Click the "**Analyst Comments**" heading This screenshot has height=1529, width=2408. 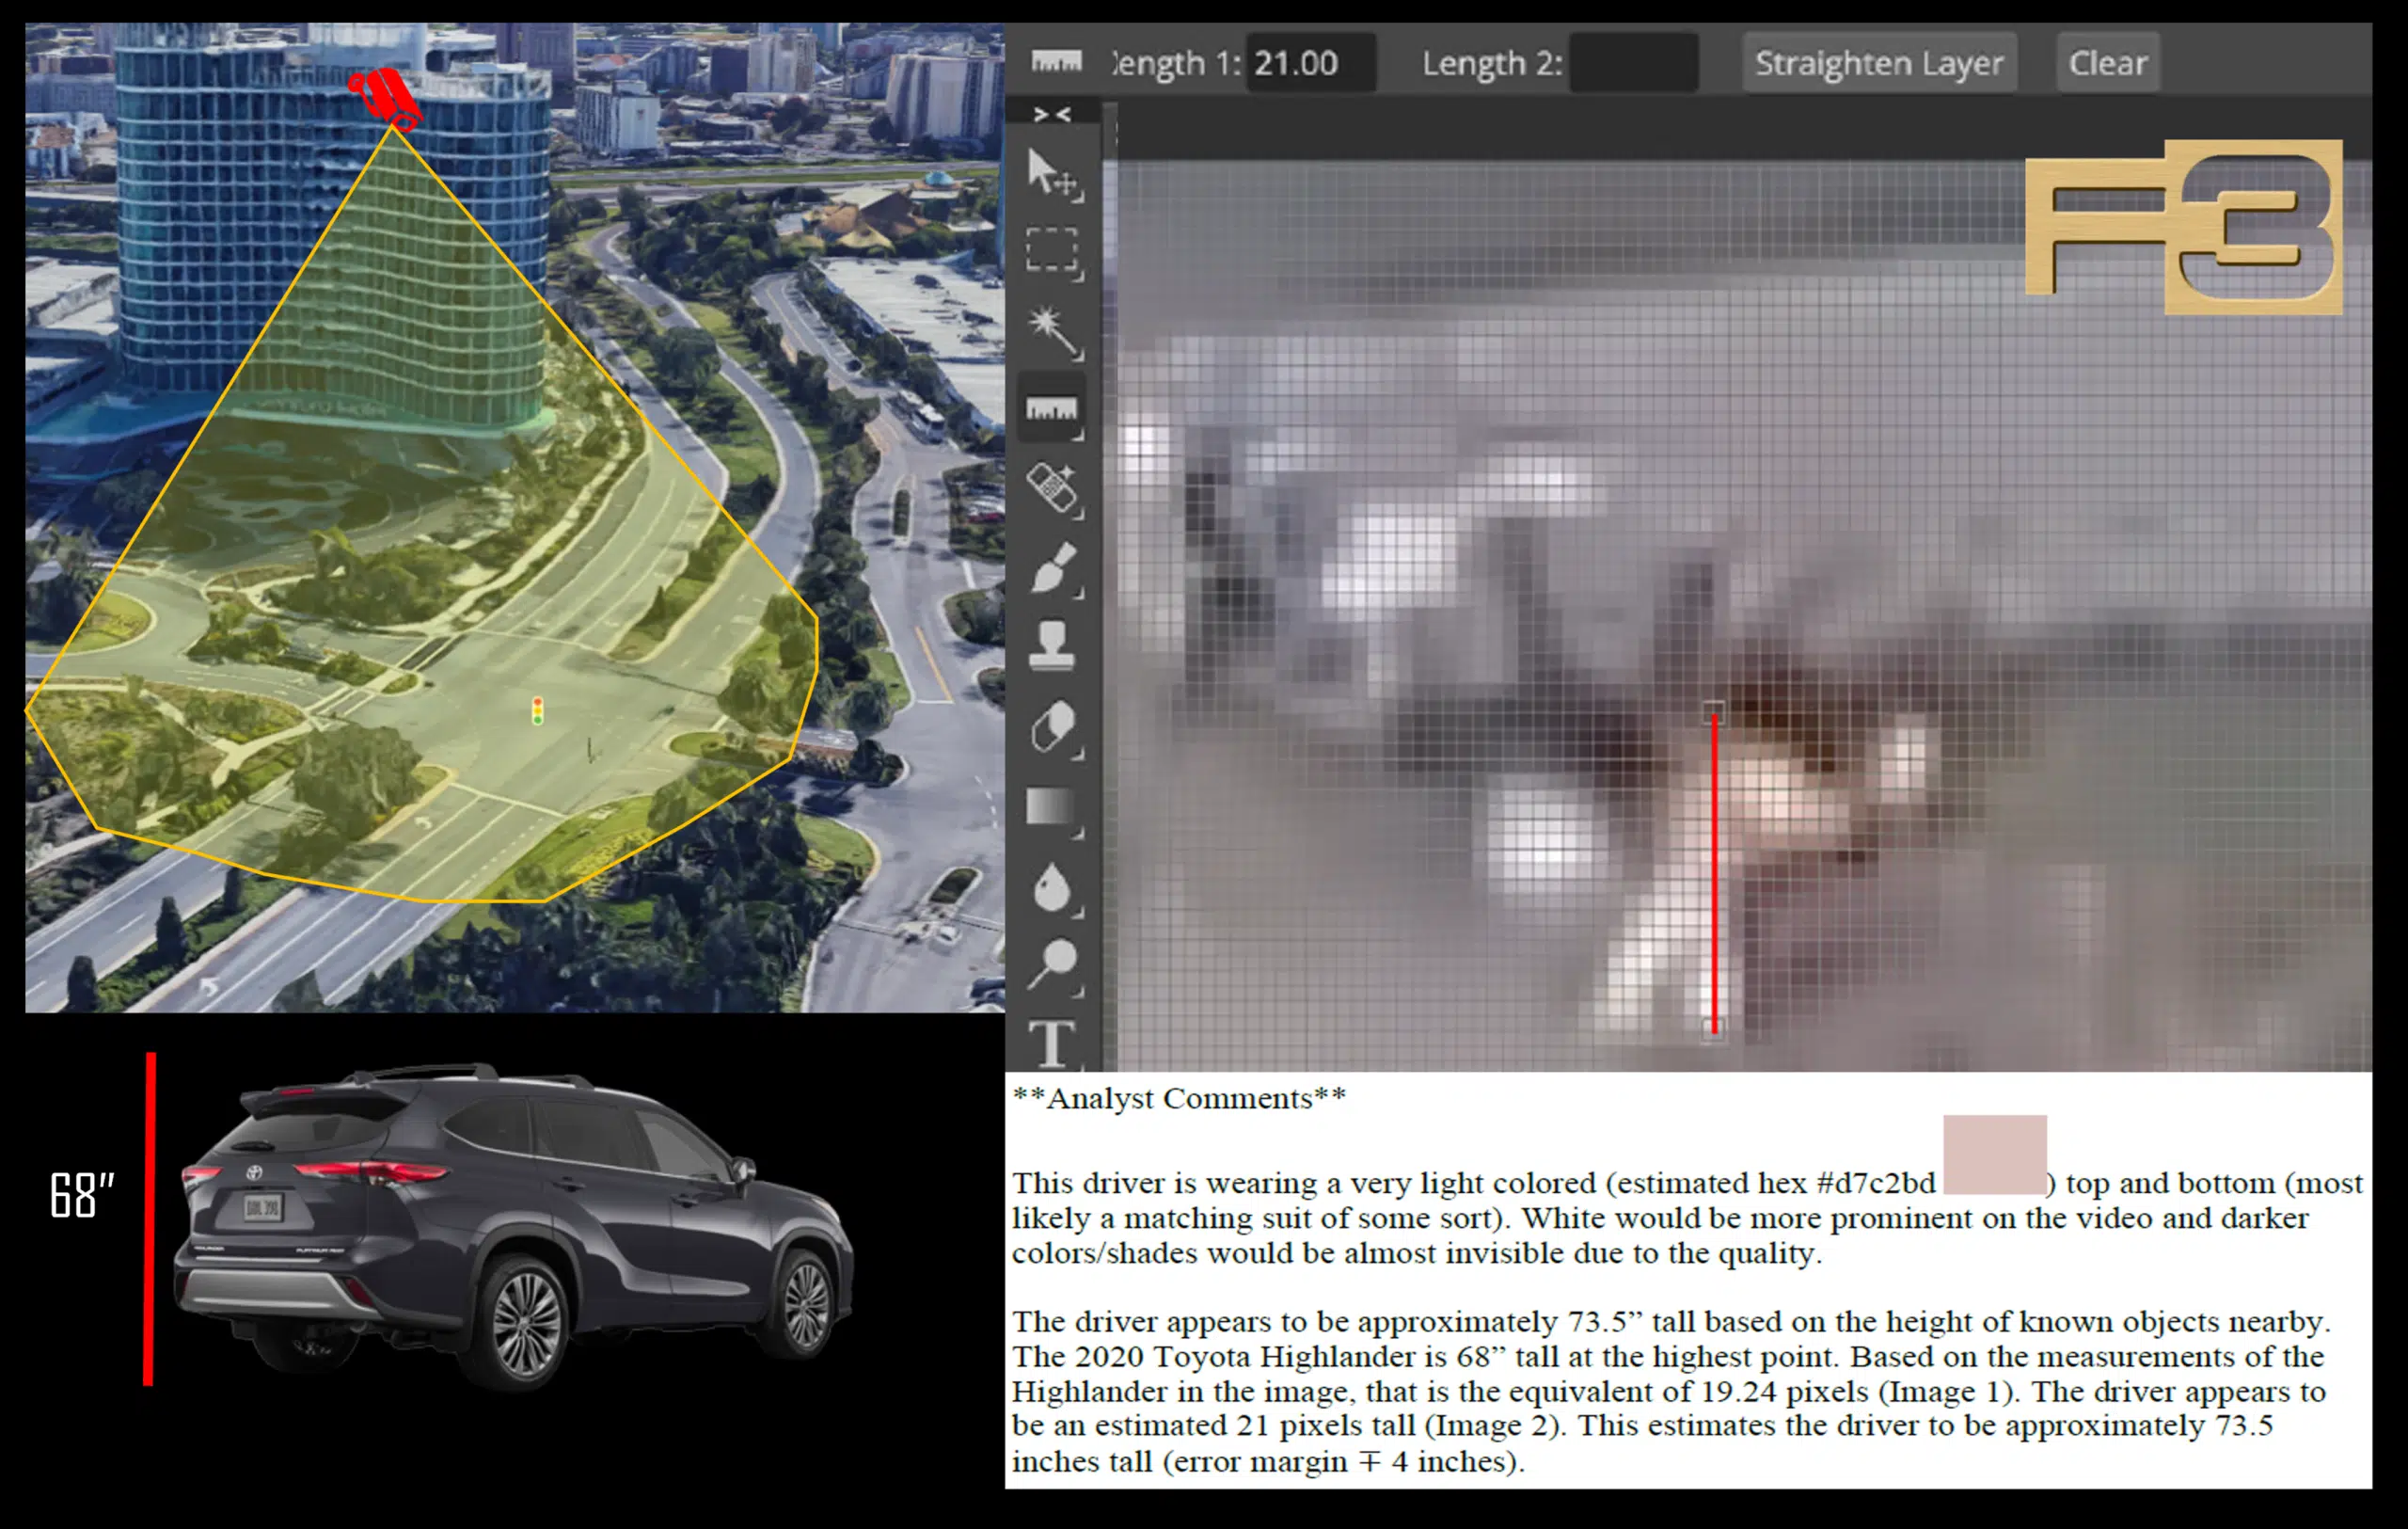coord(1179,1098)
